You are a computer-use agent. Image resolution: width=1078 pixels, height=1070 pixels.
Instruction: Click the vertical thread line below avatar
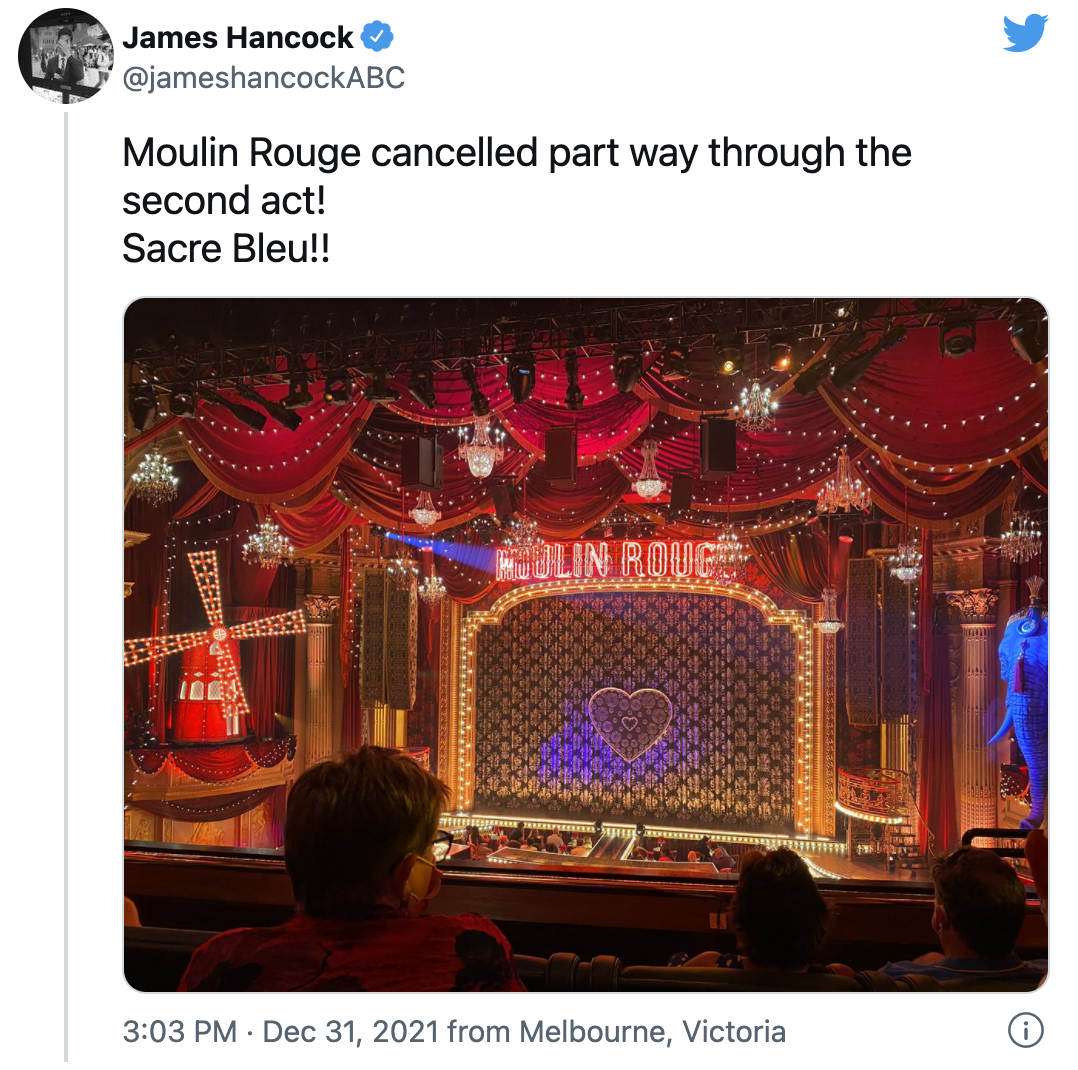tap(66, 587)
